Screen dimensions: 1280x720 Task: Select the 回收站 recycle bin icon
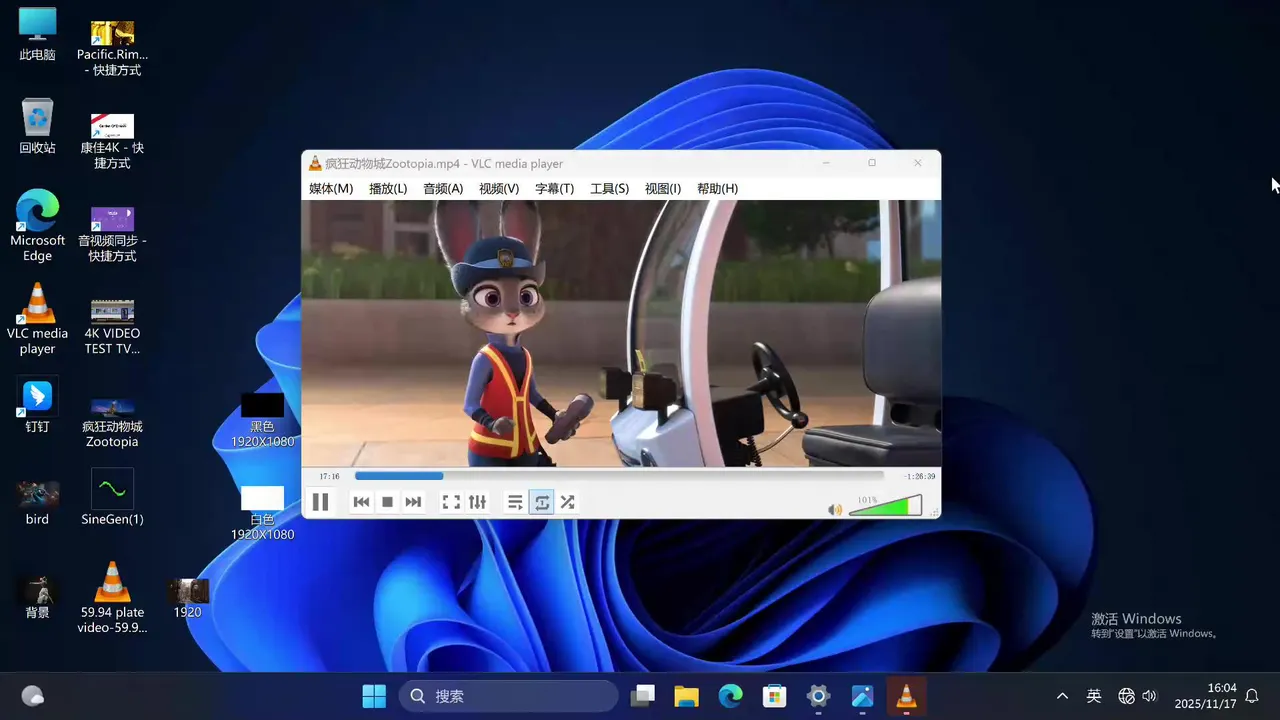point(37,126)
